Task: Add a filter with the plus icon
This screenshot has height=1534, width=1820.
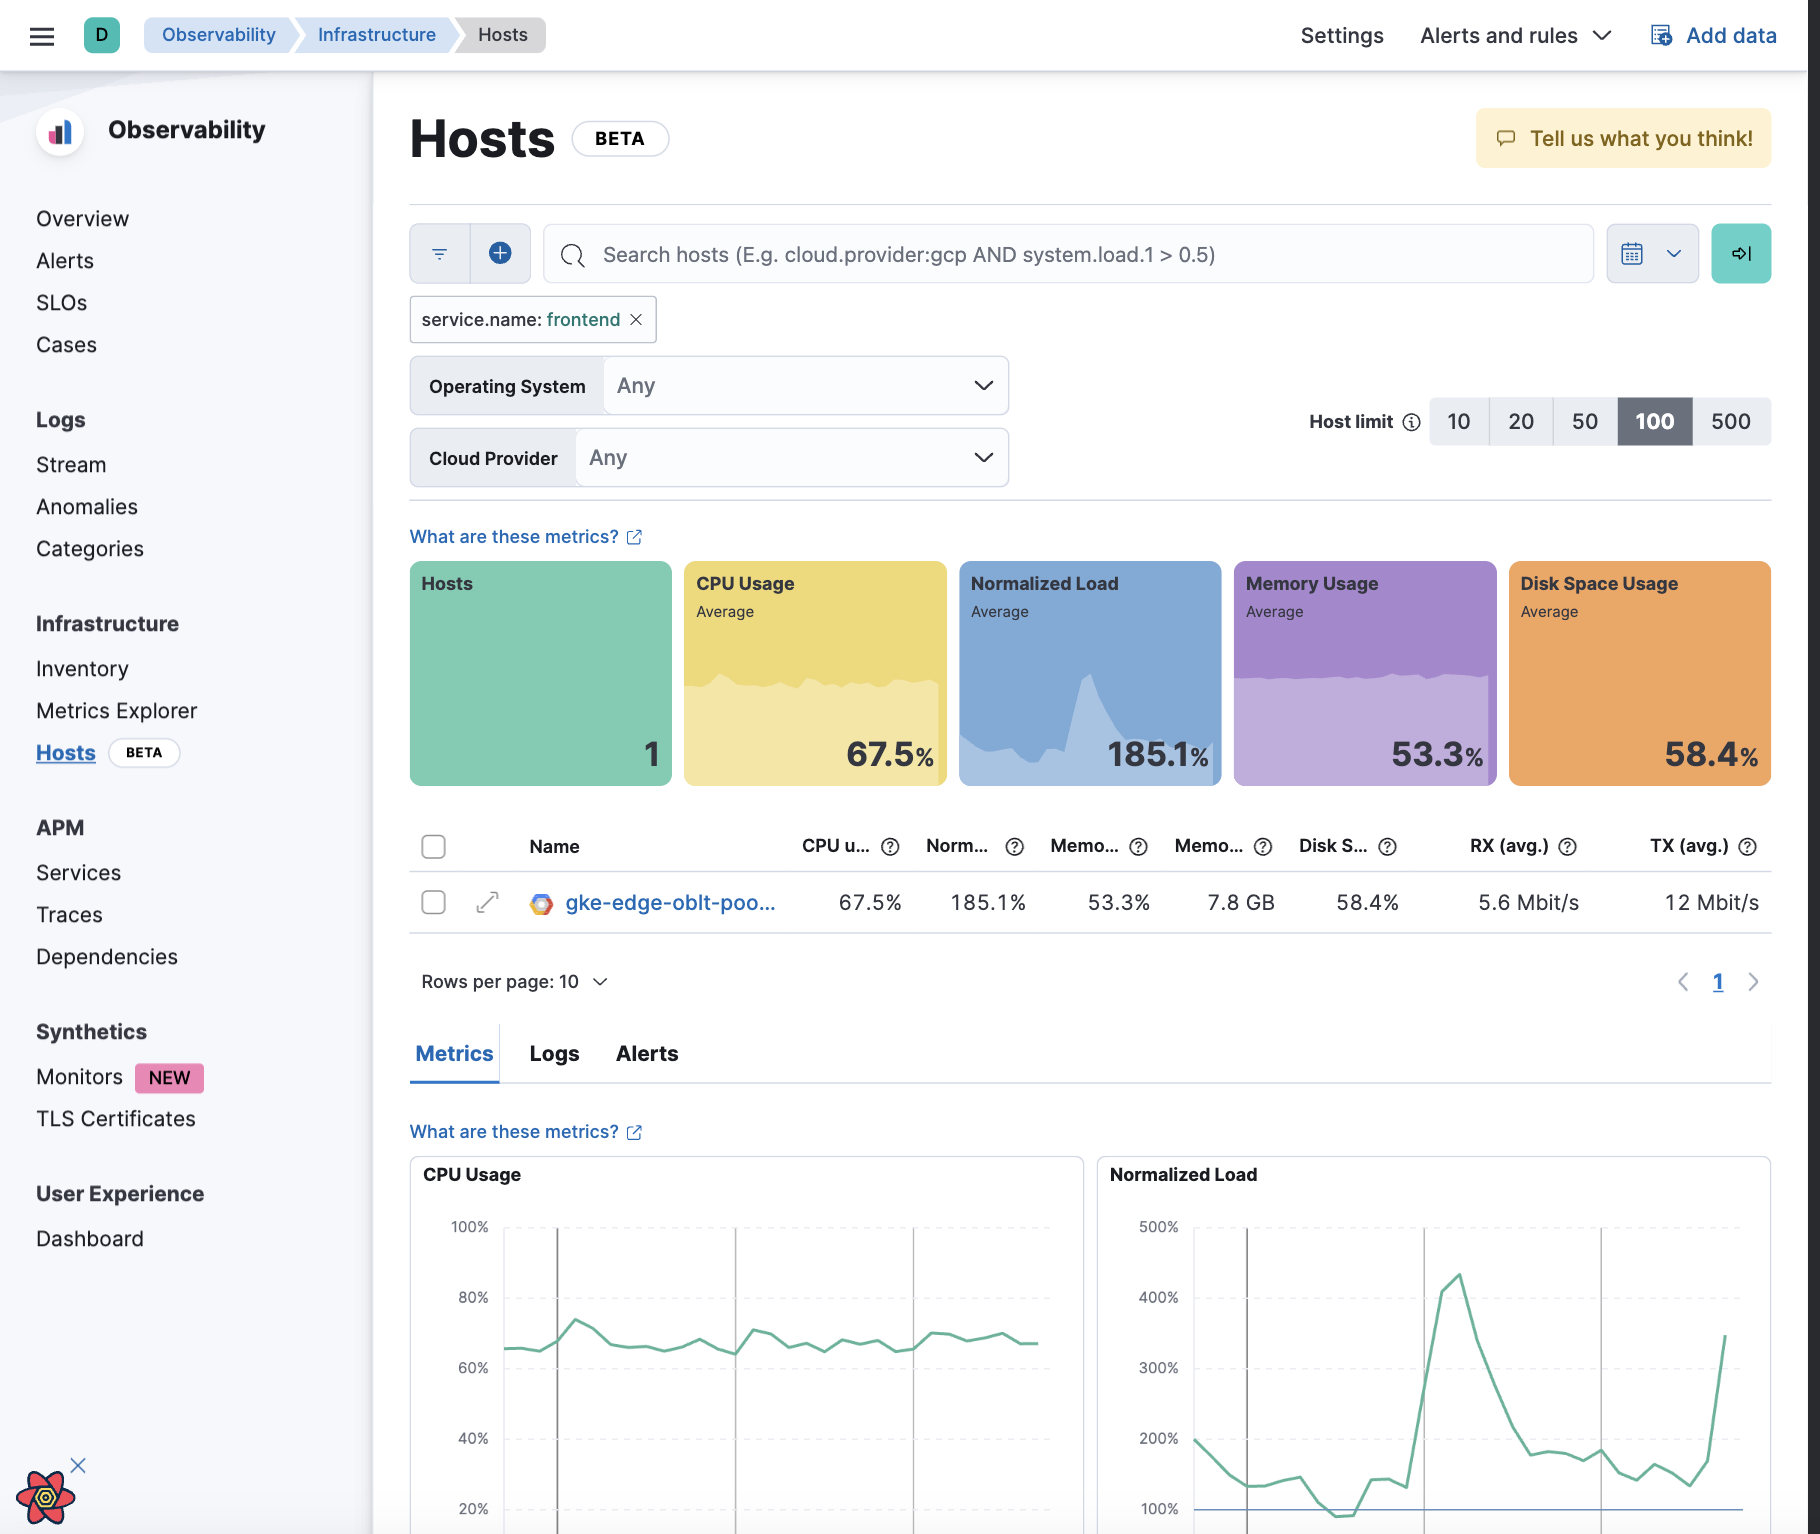Action: [500, 254]
